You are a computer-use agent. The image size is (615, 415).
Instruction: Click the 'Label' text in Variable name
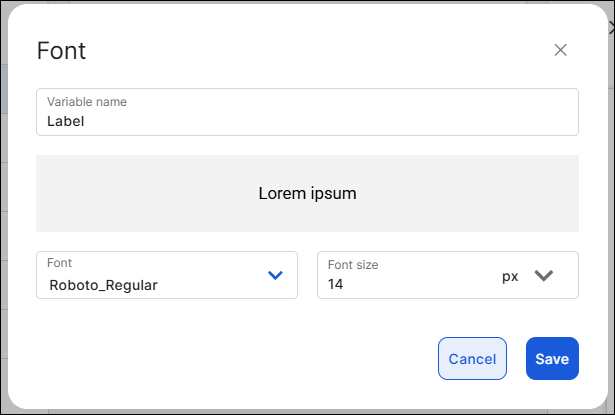point(66,121)
